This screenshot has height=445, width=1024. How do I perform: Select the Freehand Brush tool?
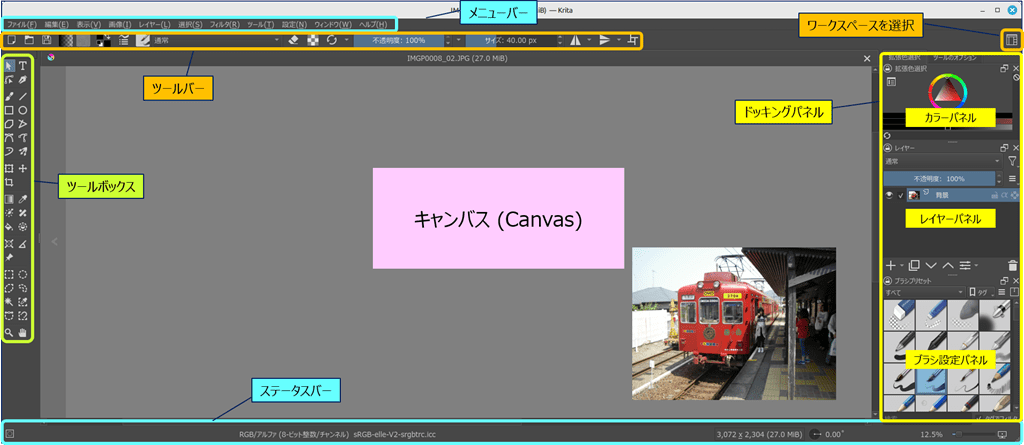(x=9, y=96)
